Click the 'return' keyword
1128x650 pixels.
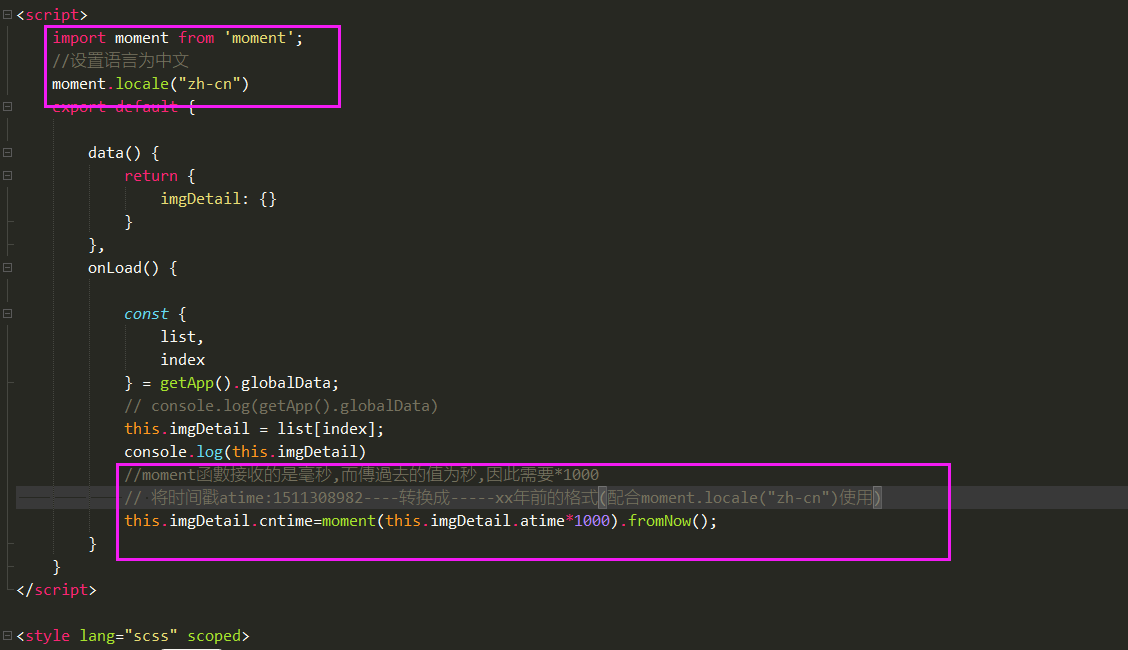click(x=151, y=176)
